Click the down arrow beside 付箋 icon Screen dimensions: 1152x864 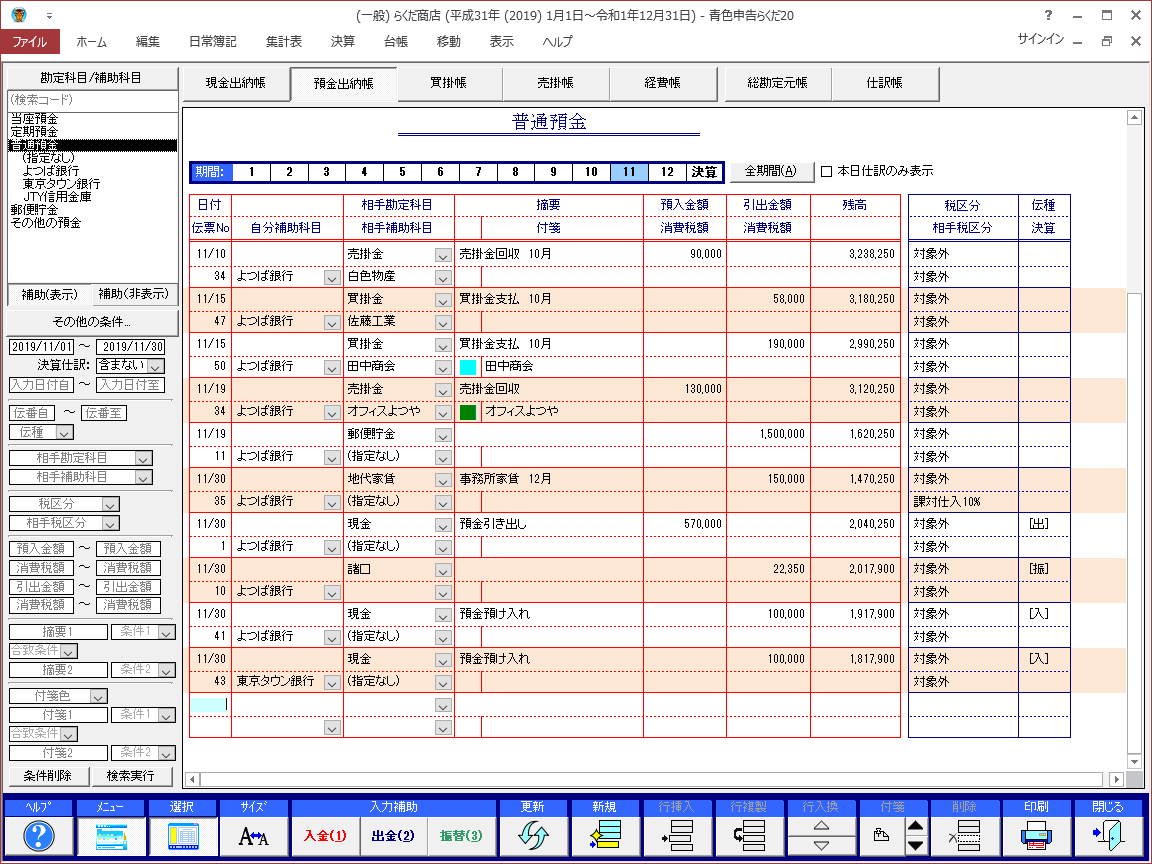pos(915,846)
